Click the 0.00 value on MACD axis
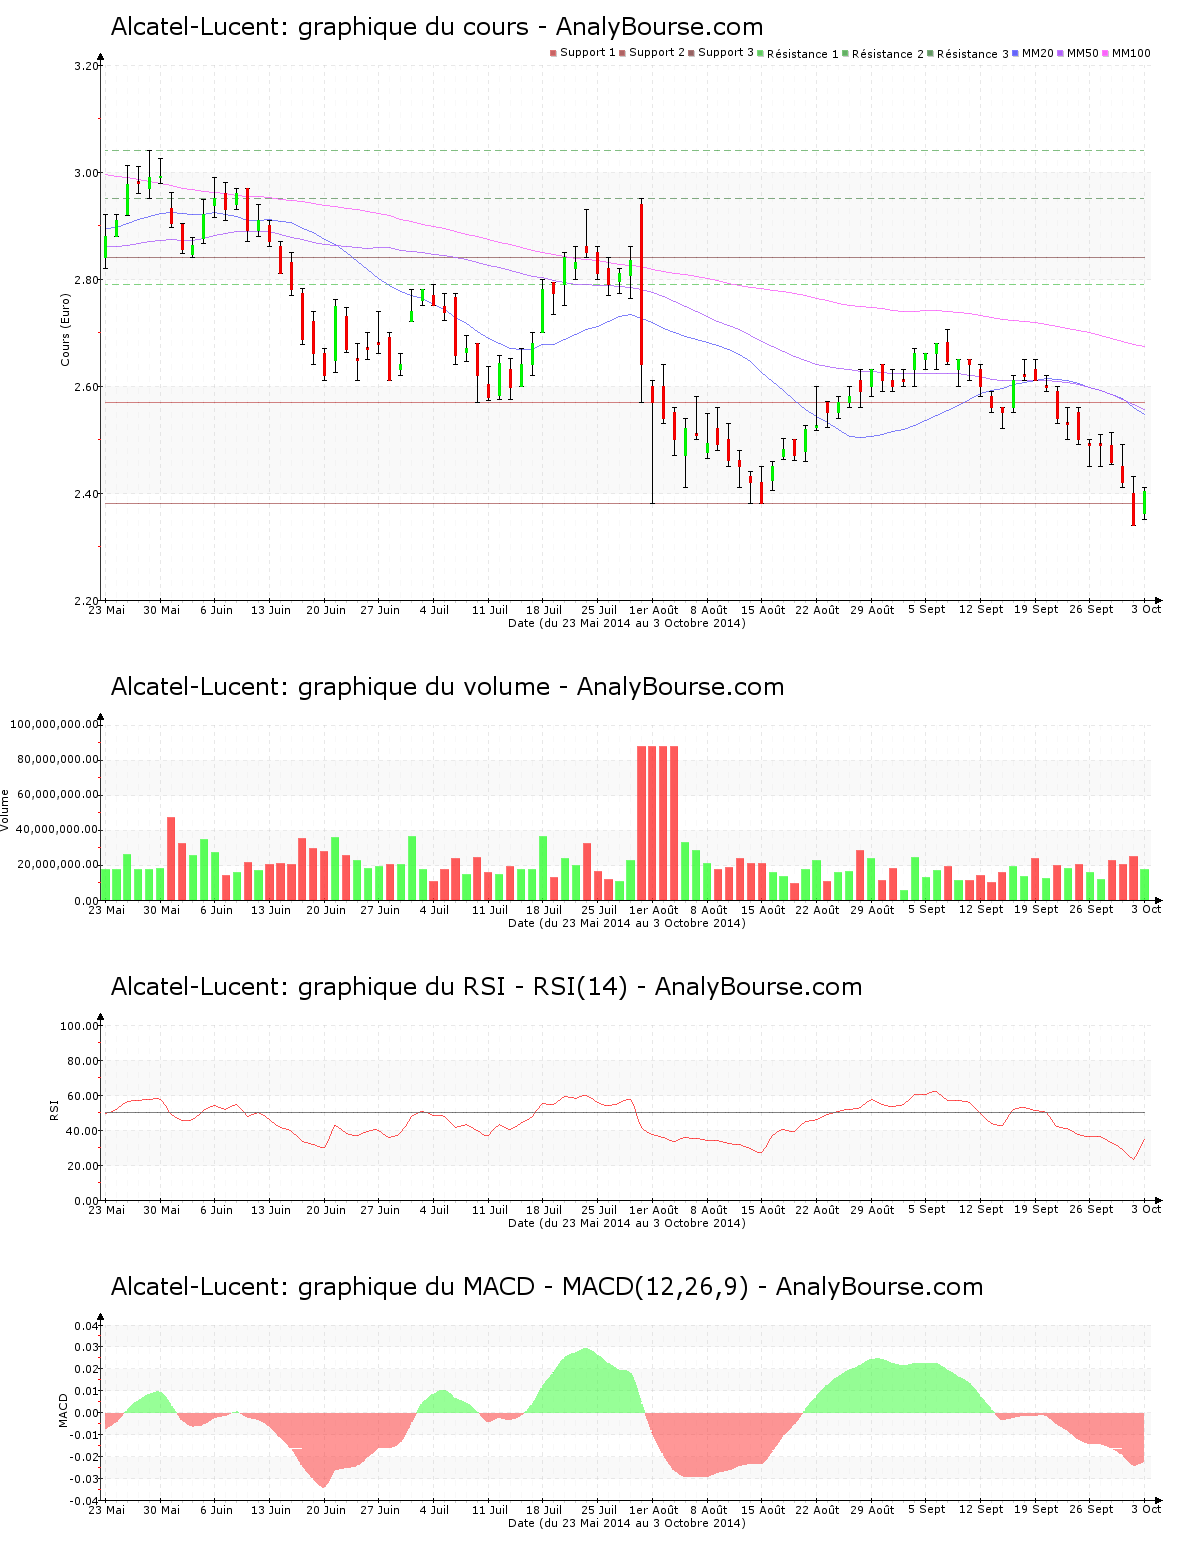Viewport: 1200px width, 1550px height. coord(87,1413)
